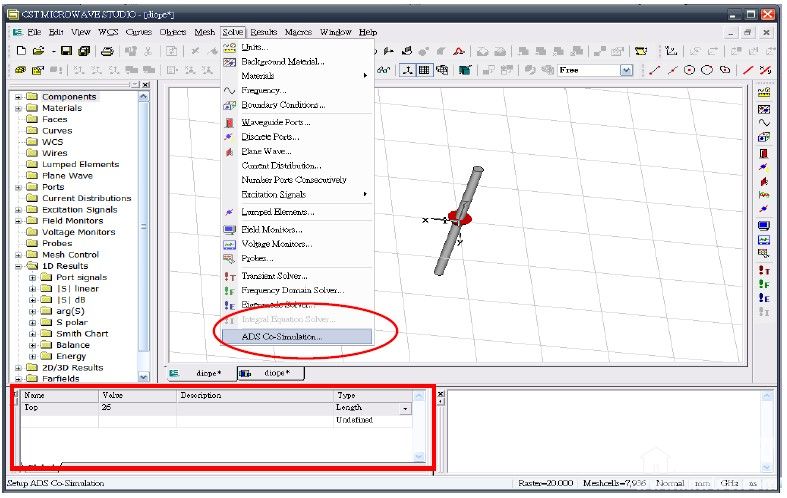Start the Frequency Domain Solver from the right-side toolbar

tap(763, 284)
